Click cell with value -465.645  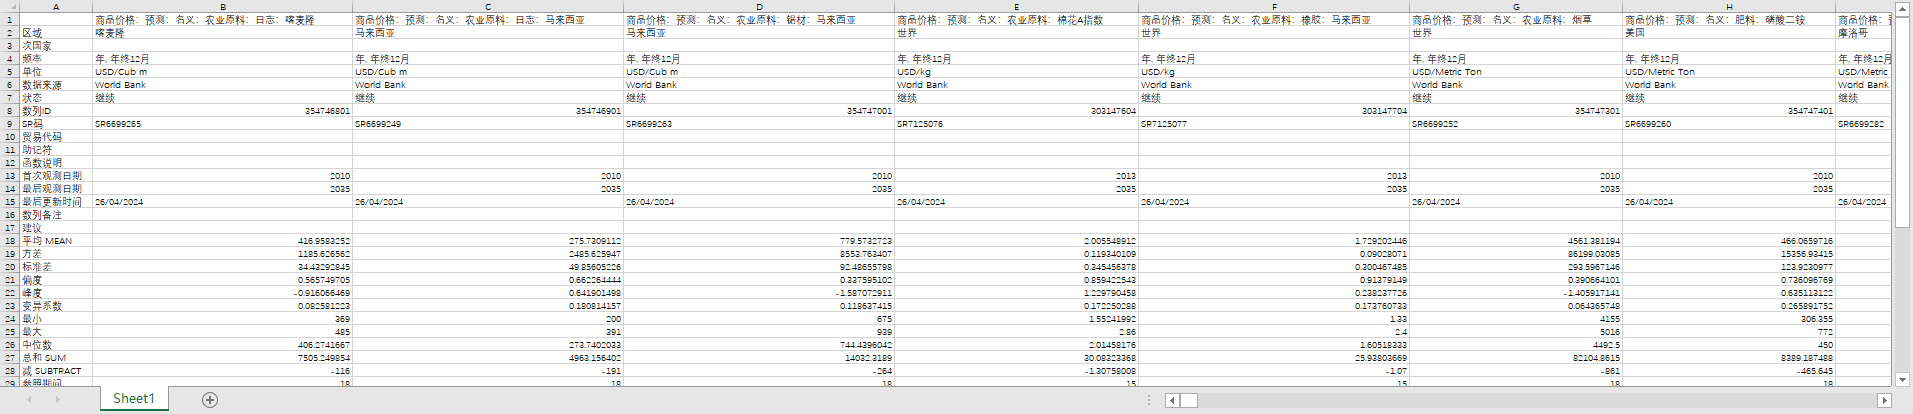pos(1729,371)
